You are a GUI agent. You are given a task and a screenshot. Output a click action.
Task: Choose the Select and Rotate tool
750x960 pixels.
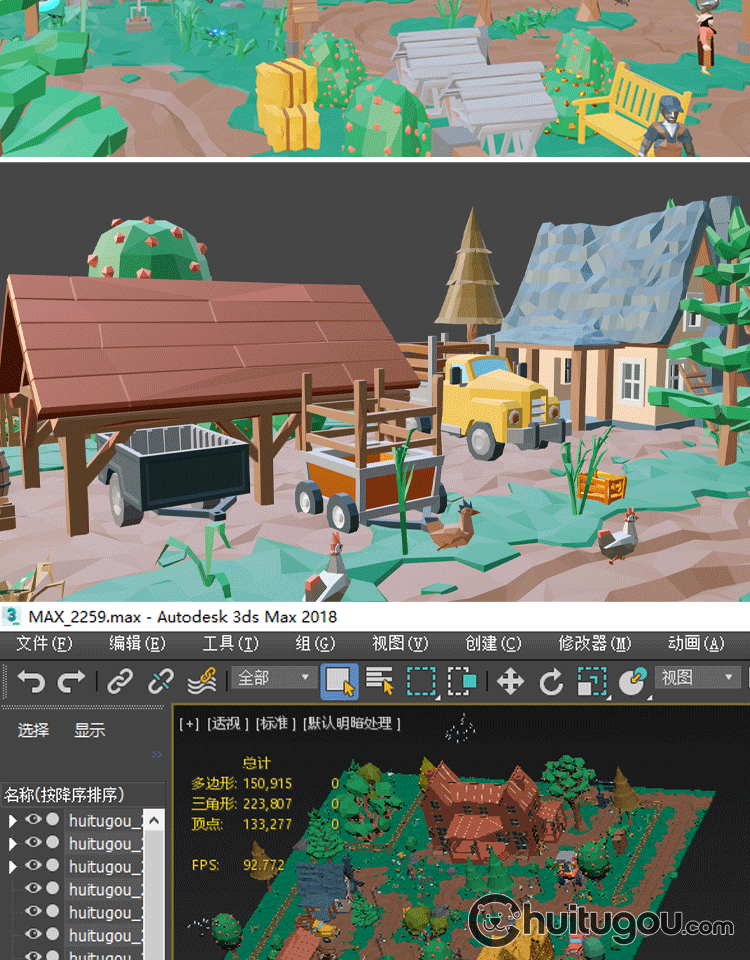click(x=551, y=682)
